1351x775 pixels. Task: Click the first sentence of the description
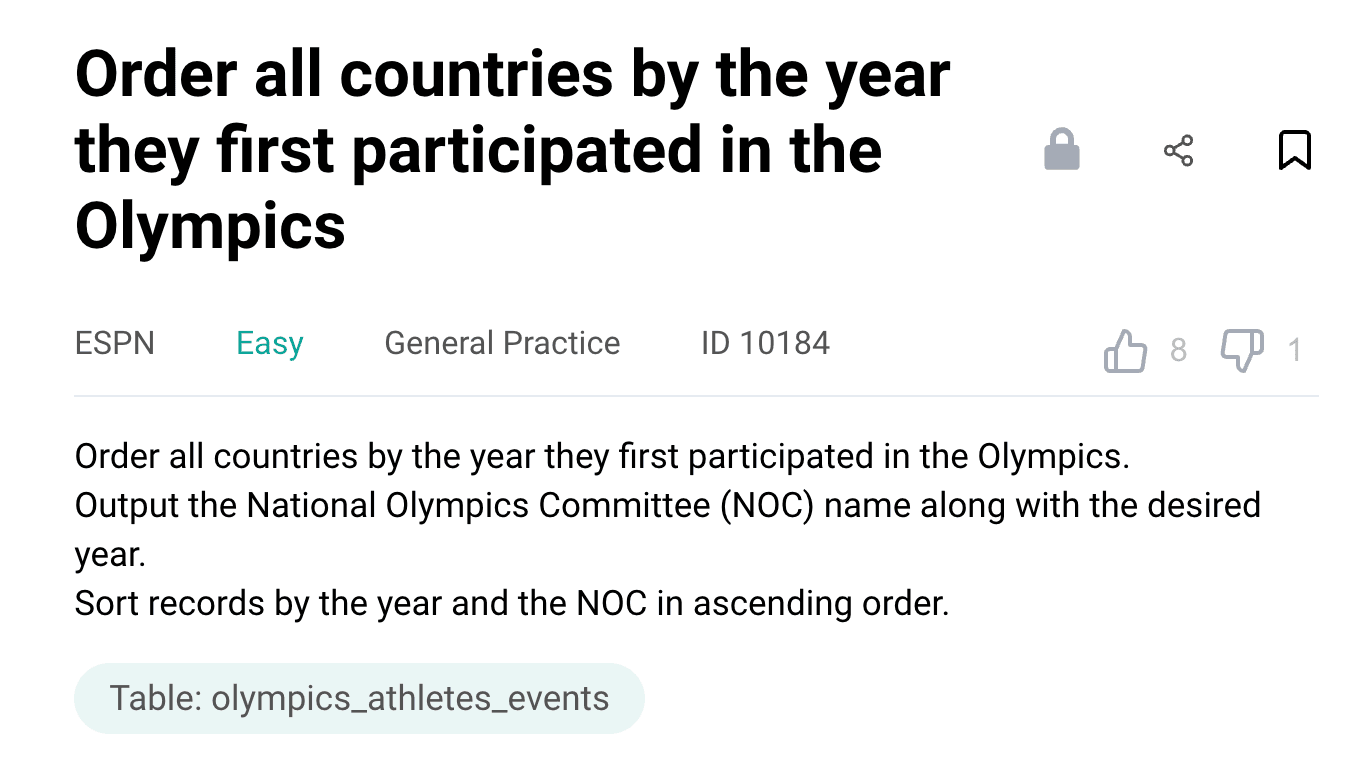601,457
